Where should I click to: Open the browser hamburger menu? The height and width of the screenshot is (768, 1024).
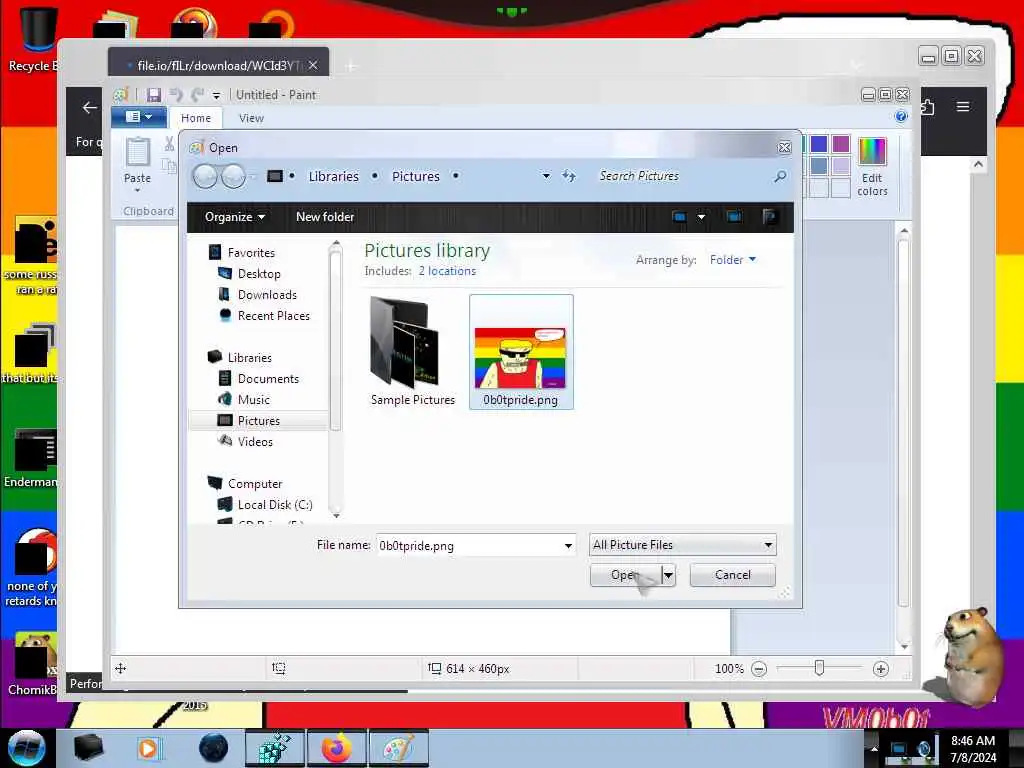pyautogui.click(x=963, y=106)
